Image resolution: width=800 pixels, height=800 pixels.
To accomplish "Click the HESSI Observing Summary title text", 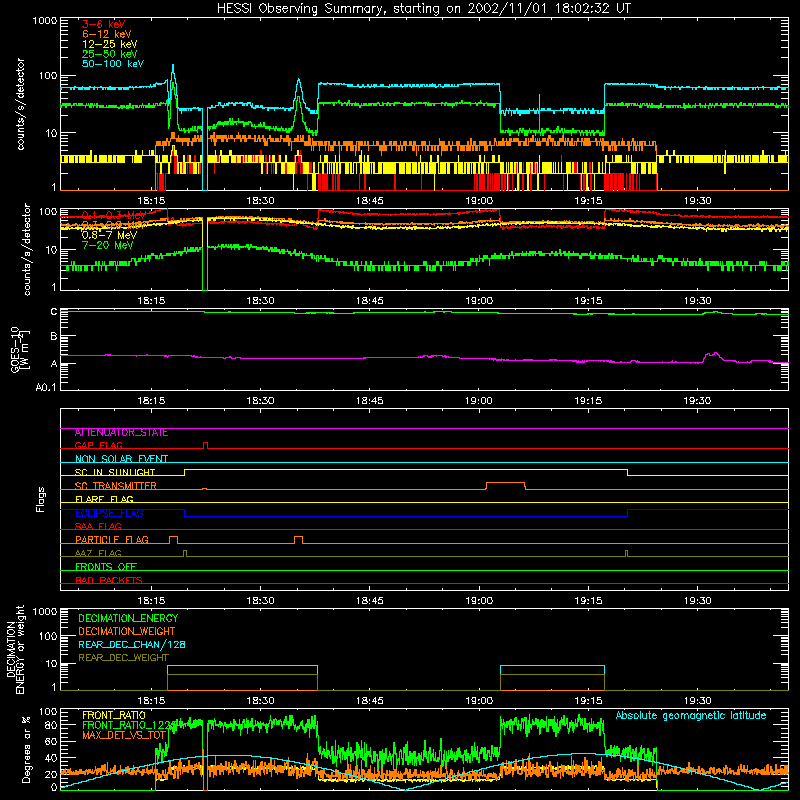I will point(423,9).
